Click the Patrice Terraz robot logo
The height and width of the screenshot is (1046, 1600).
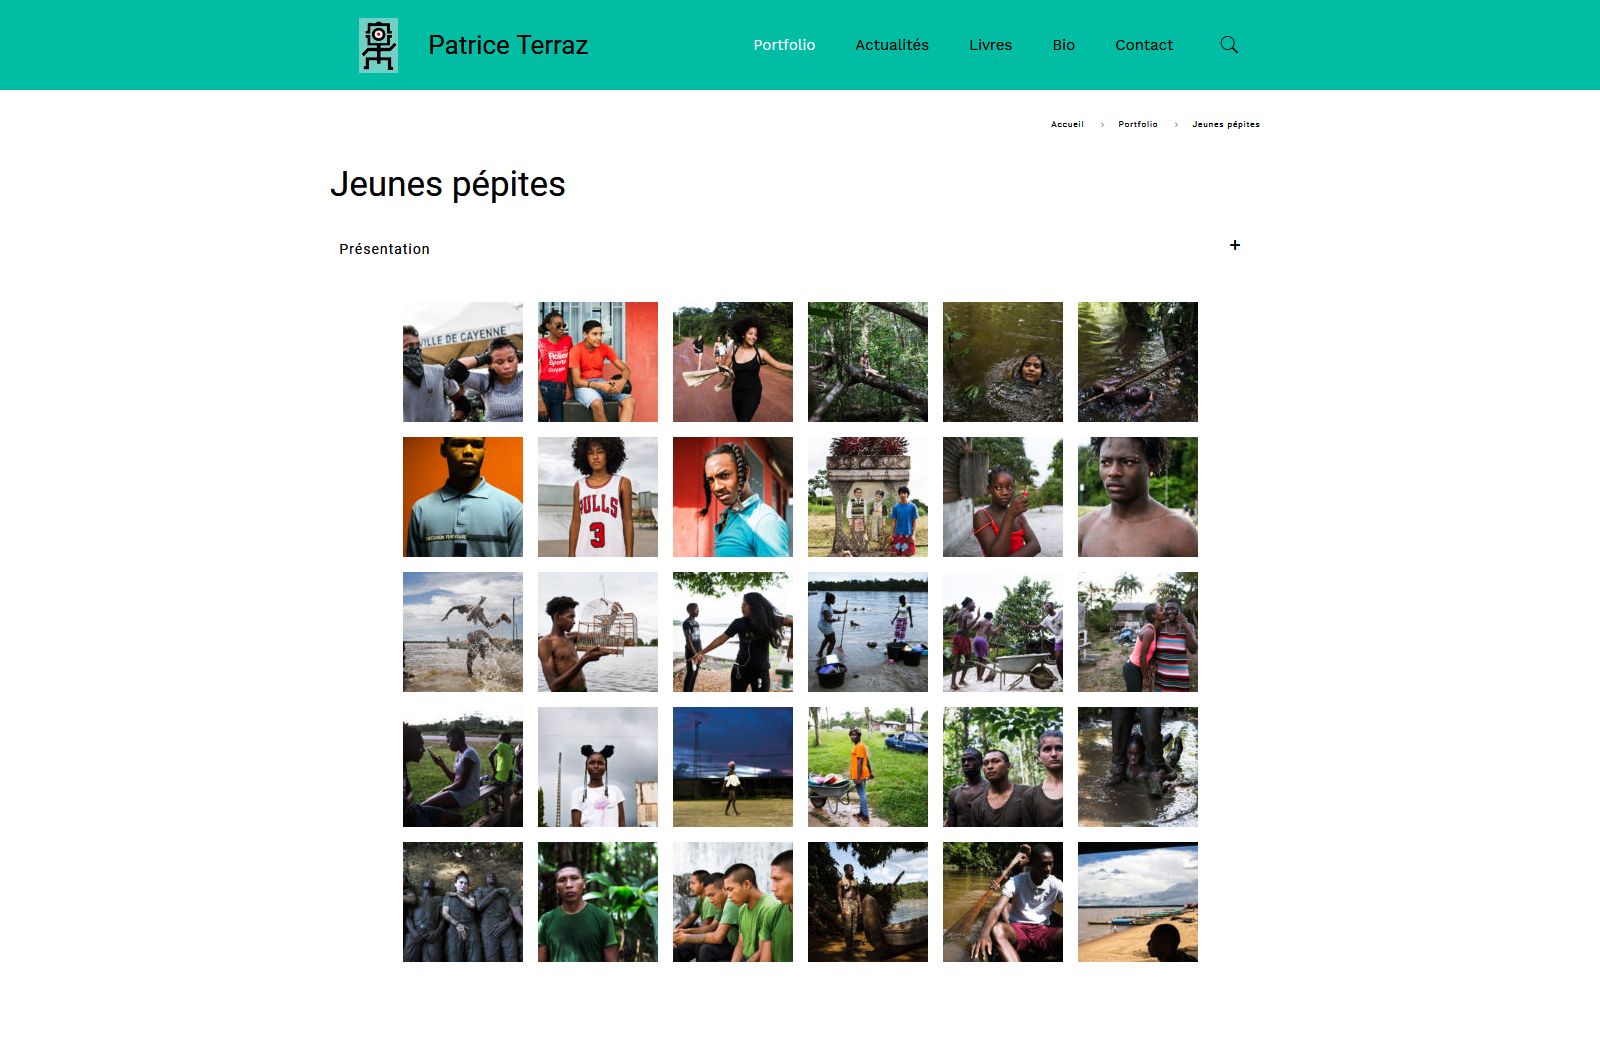378,45
